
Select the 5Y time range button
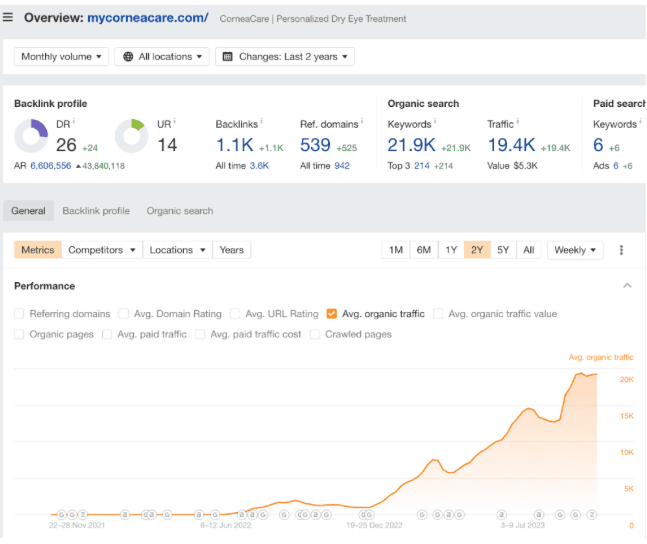[503, 250]
